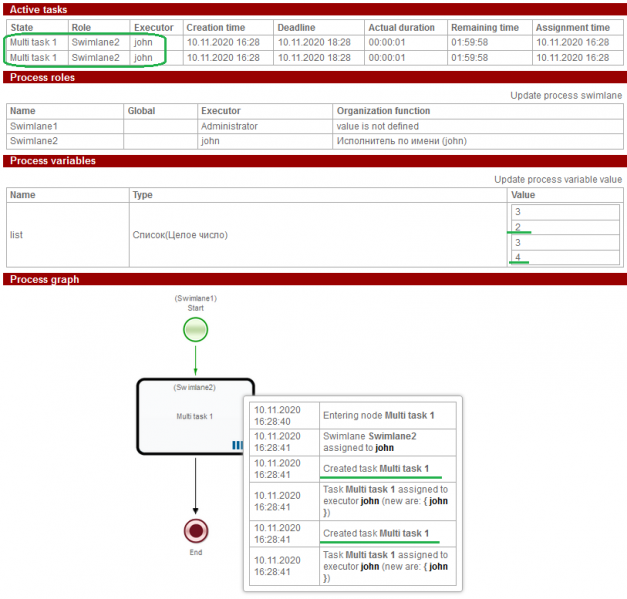Open the Update process swimlane link
The height and width of the screenshot is (599, 627).
(566, 95)
